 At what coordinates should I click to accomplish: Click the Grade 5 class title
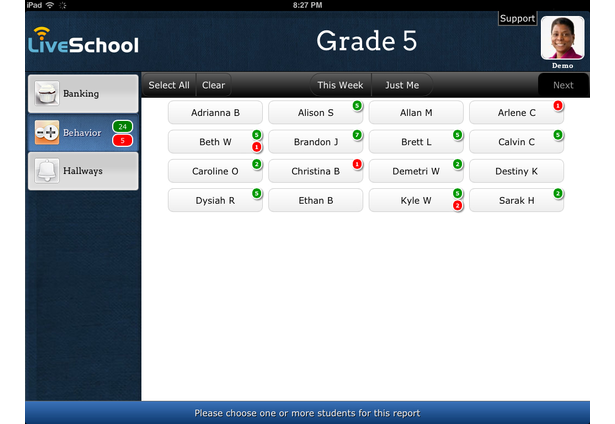[x=367, y=41]
